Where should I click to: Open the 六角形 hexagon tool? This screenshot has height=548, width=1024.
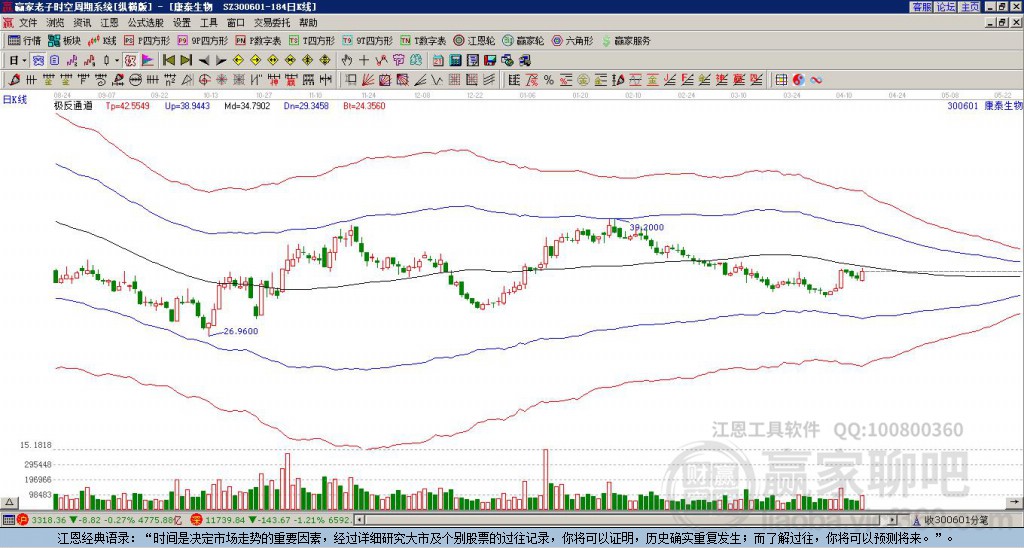[x=573, y=40]
